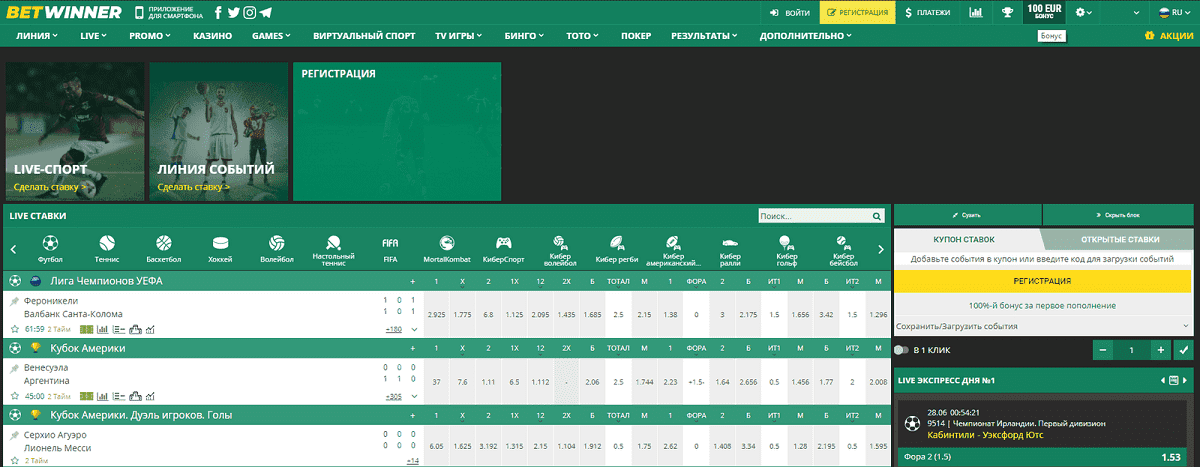Open the calendar icon in Live экспресс дня

click(x=1175, y=380)
